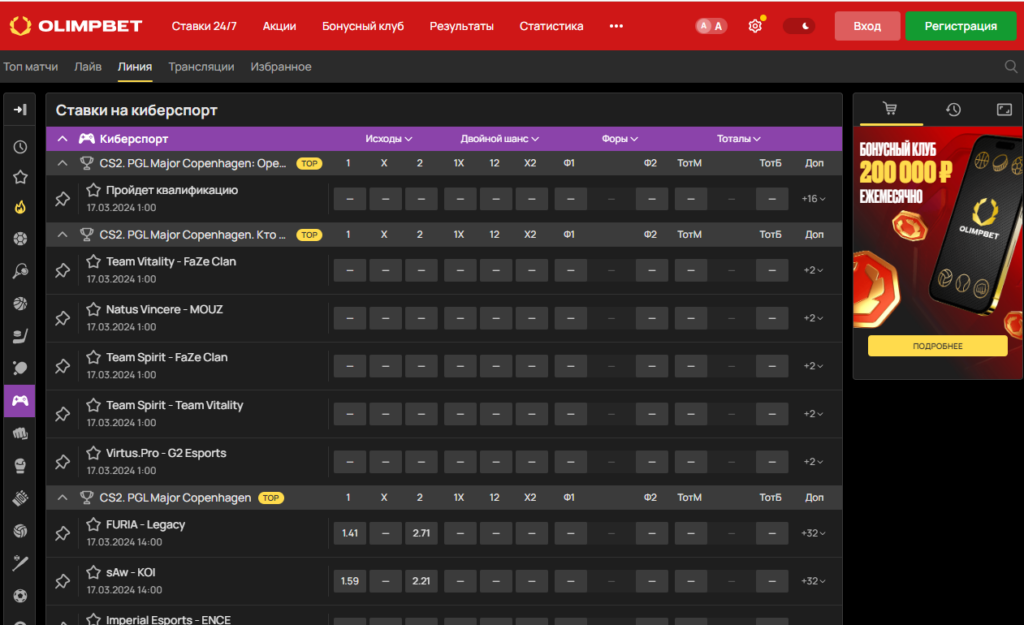Screen dimensions: 1024x625
Task: Favorite the Пройдет квалификацию star
Action: (93, 190)
